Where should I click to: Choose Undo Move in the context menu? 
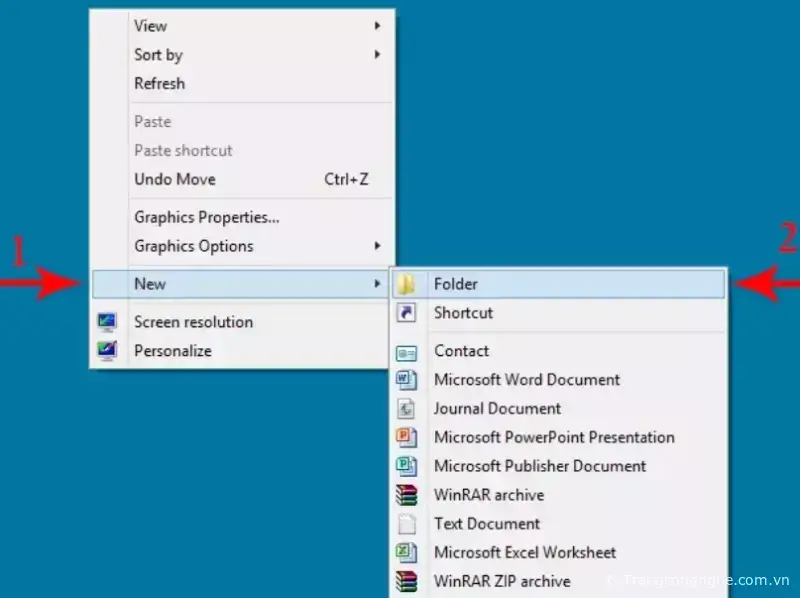(x=175, y=180)
